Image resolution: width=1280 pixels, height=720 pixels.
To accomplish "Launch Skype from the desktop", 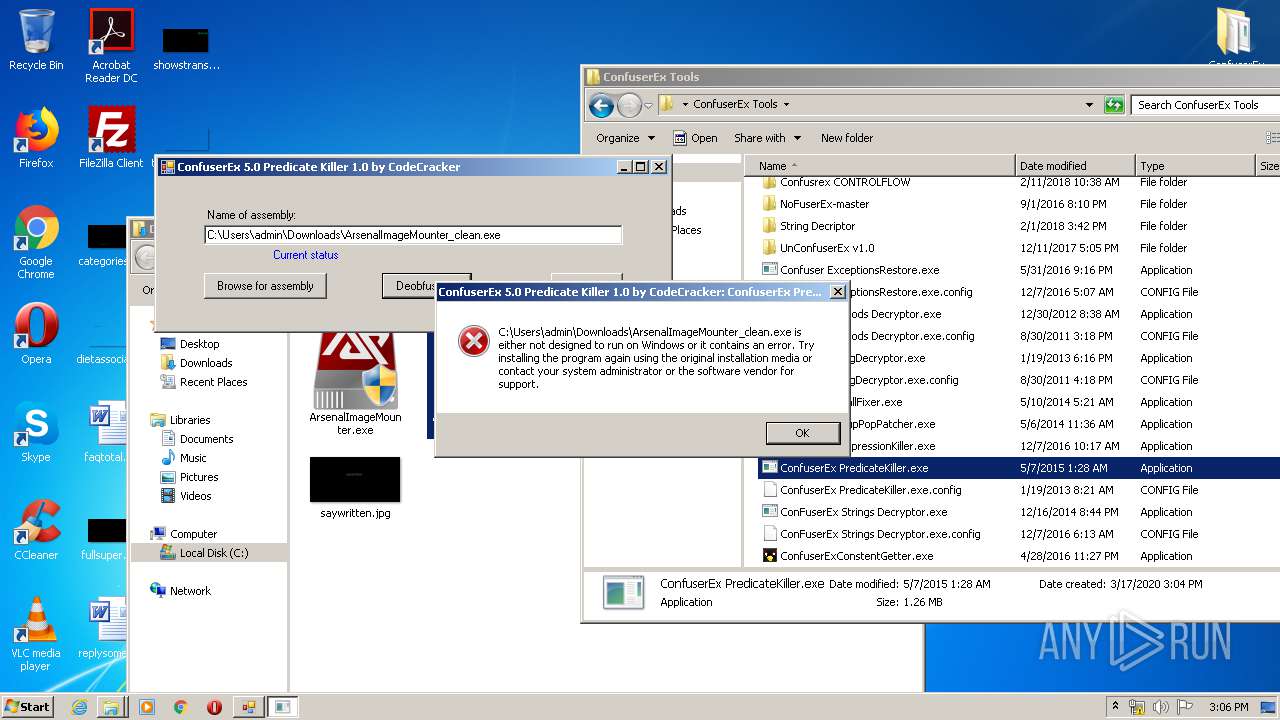I will [36, 432].
